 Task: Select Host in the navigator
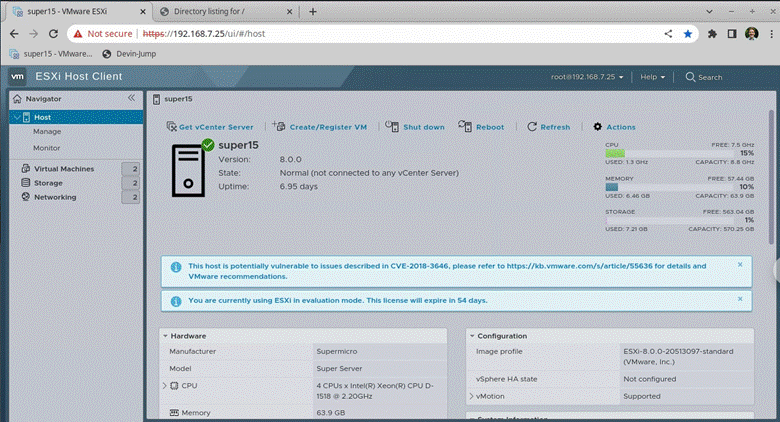76,117
